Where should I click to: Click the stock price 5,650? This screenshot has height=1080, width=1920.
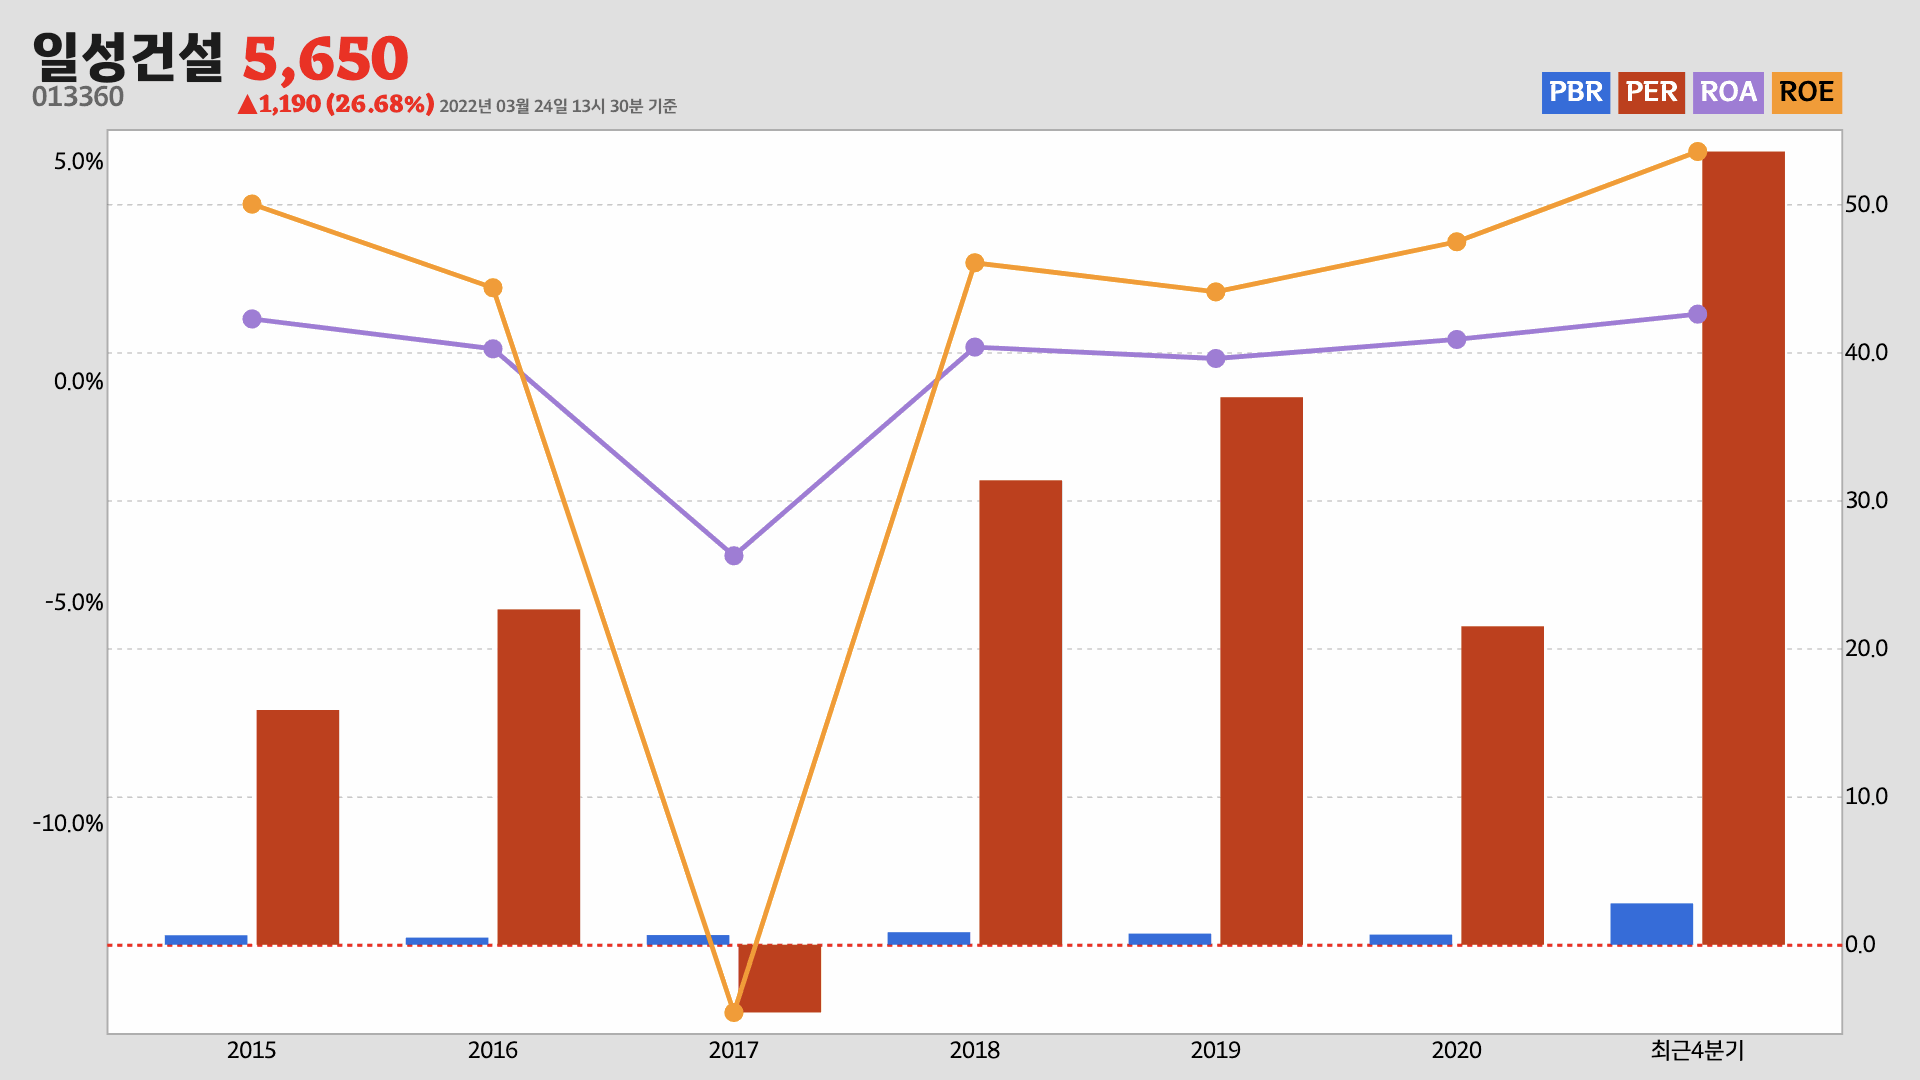pyautogui.click(x=325, y=60)
